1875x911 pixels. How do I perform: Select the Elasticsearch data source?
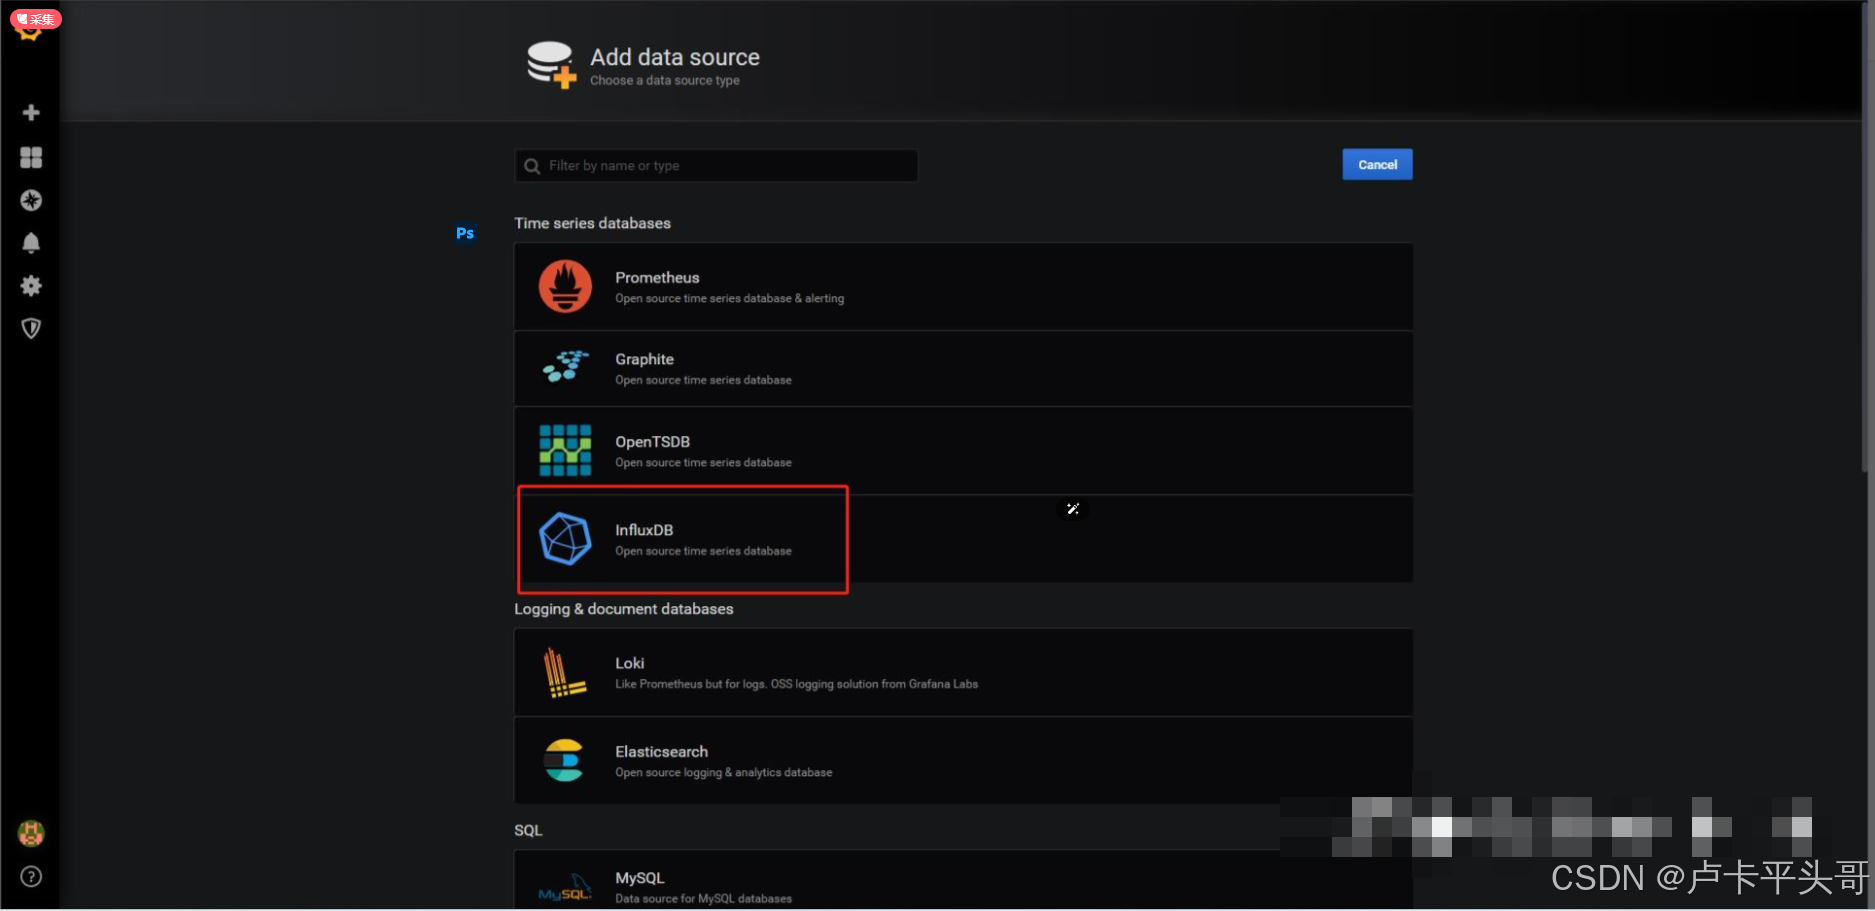coord(963,760)
